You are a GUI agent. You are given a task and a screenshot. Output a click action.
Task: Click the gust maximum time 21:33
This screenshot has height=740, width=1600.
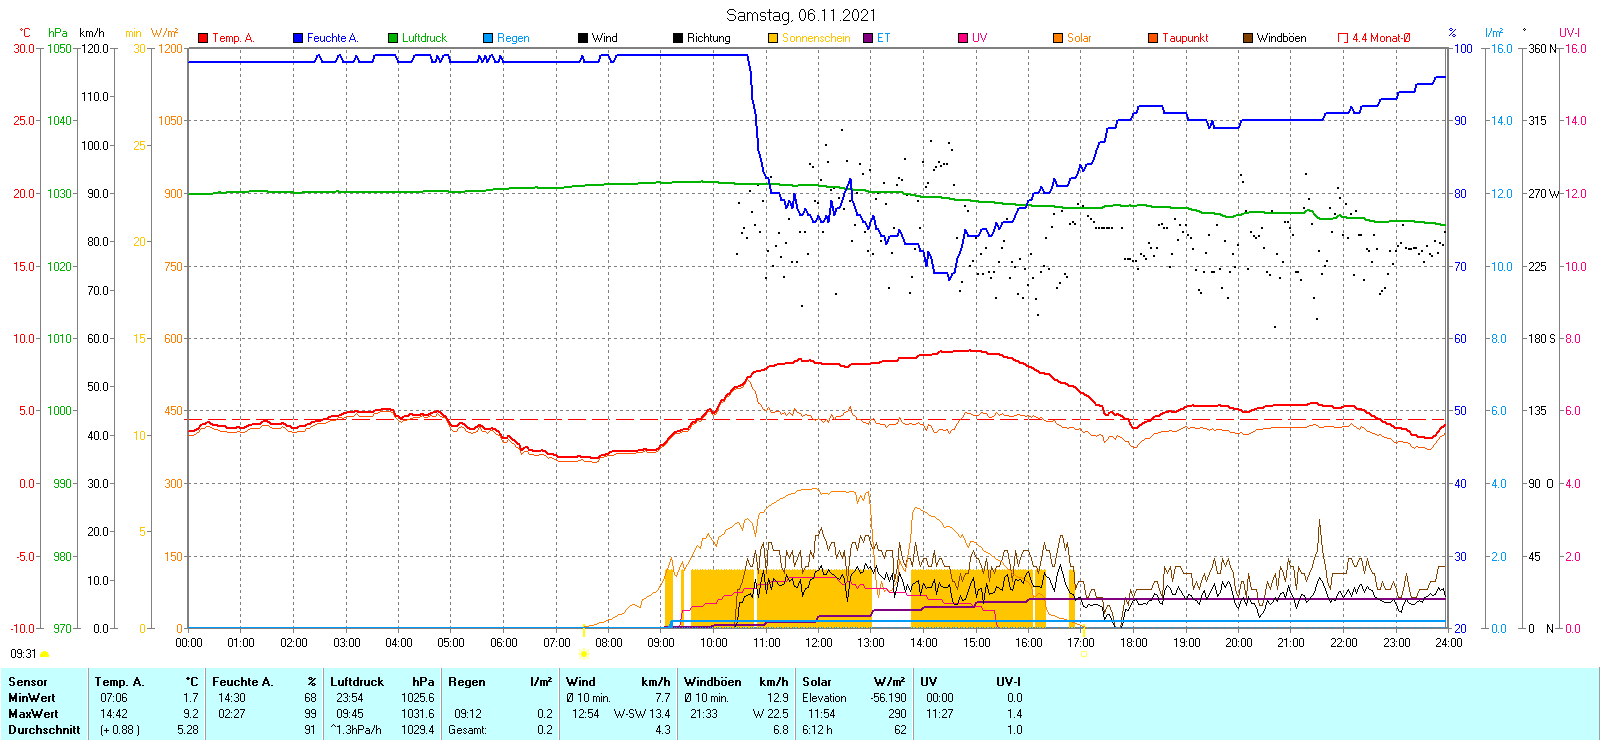coord(704,714)
